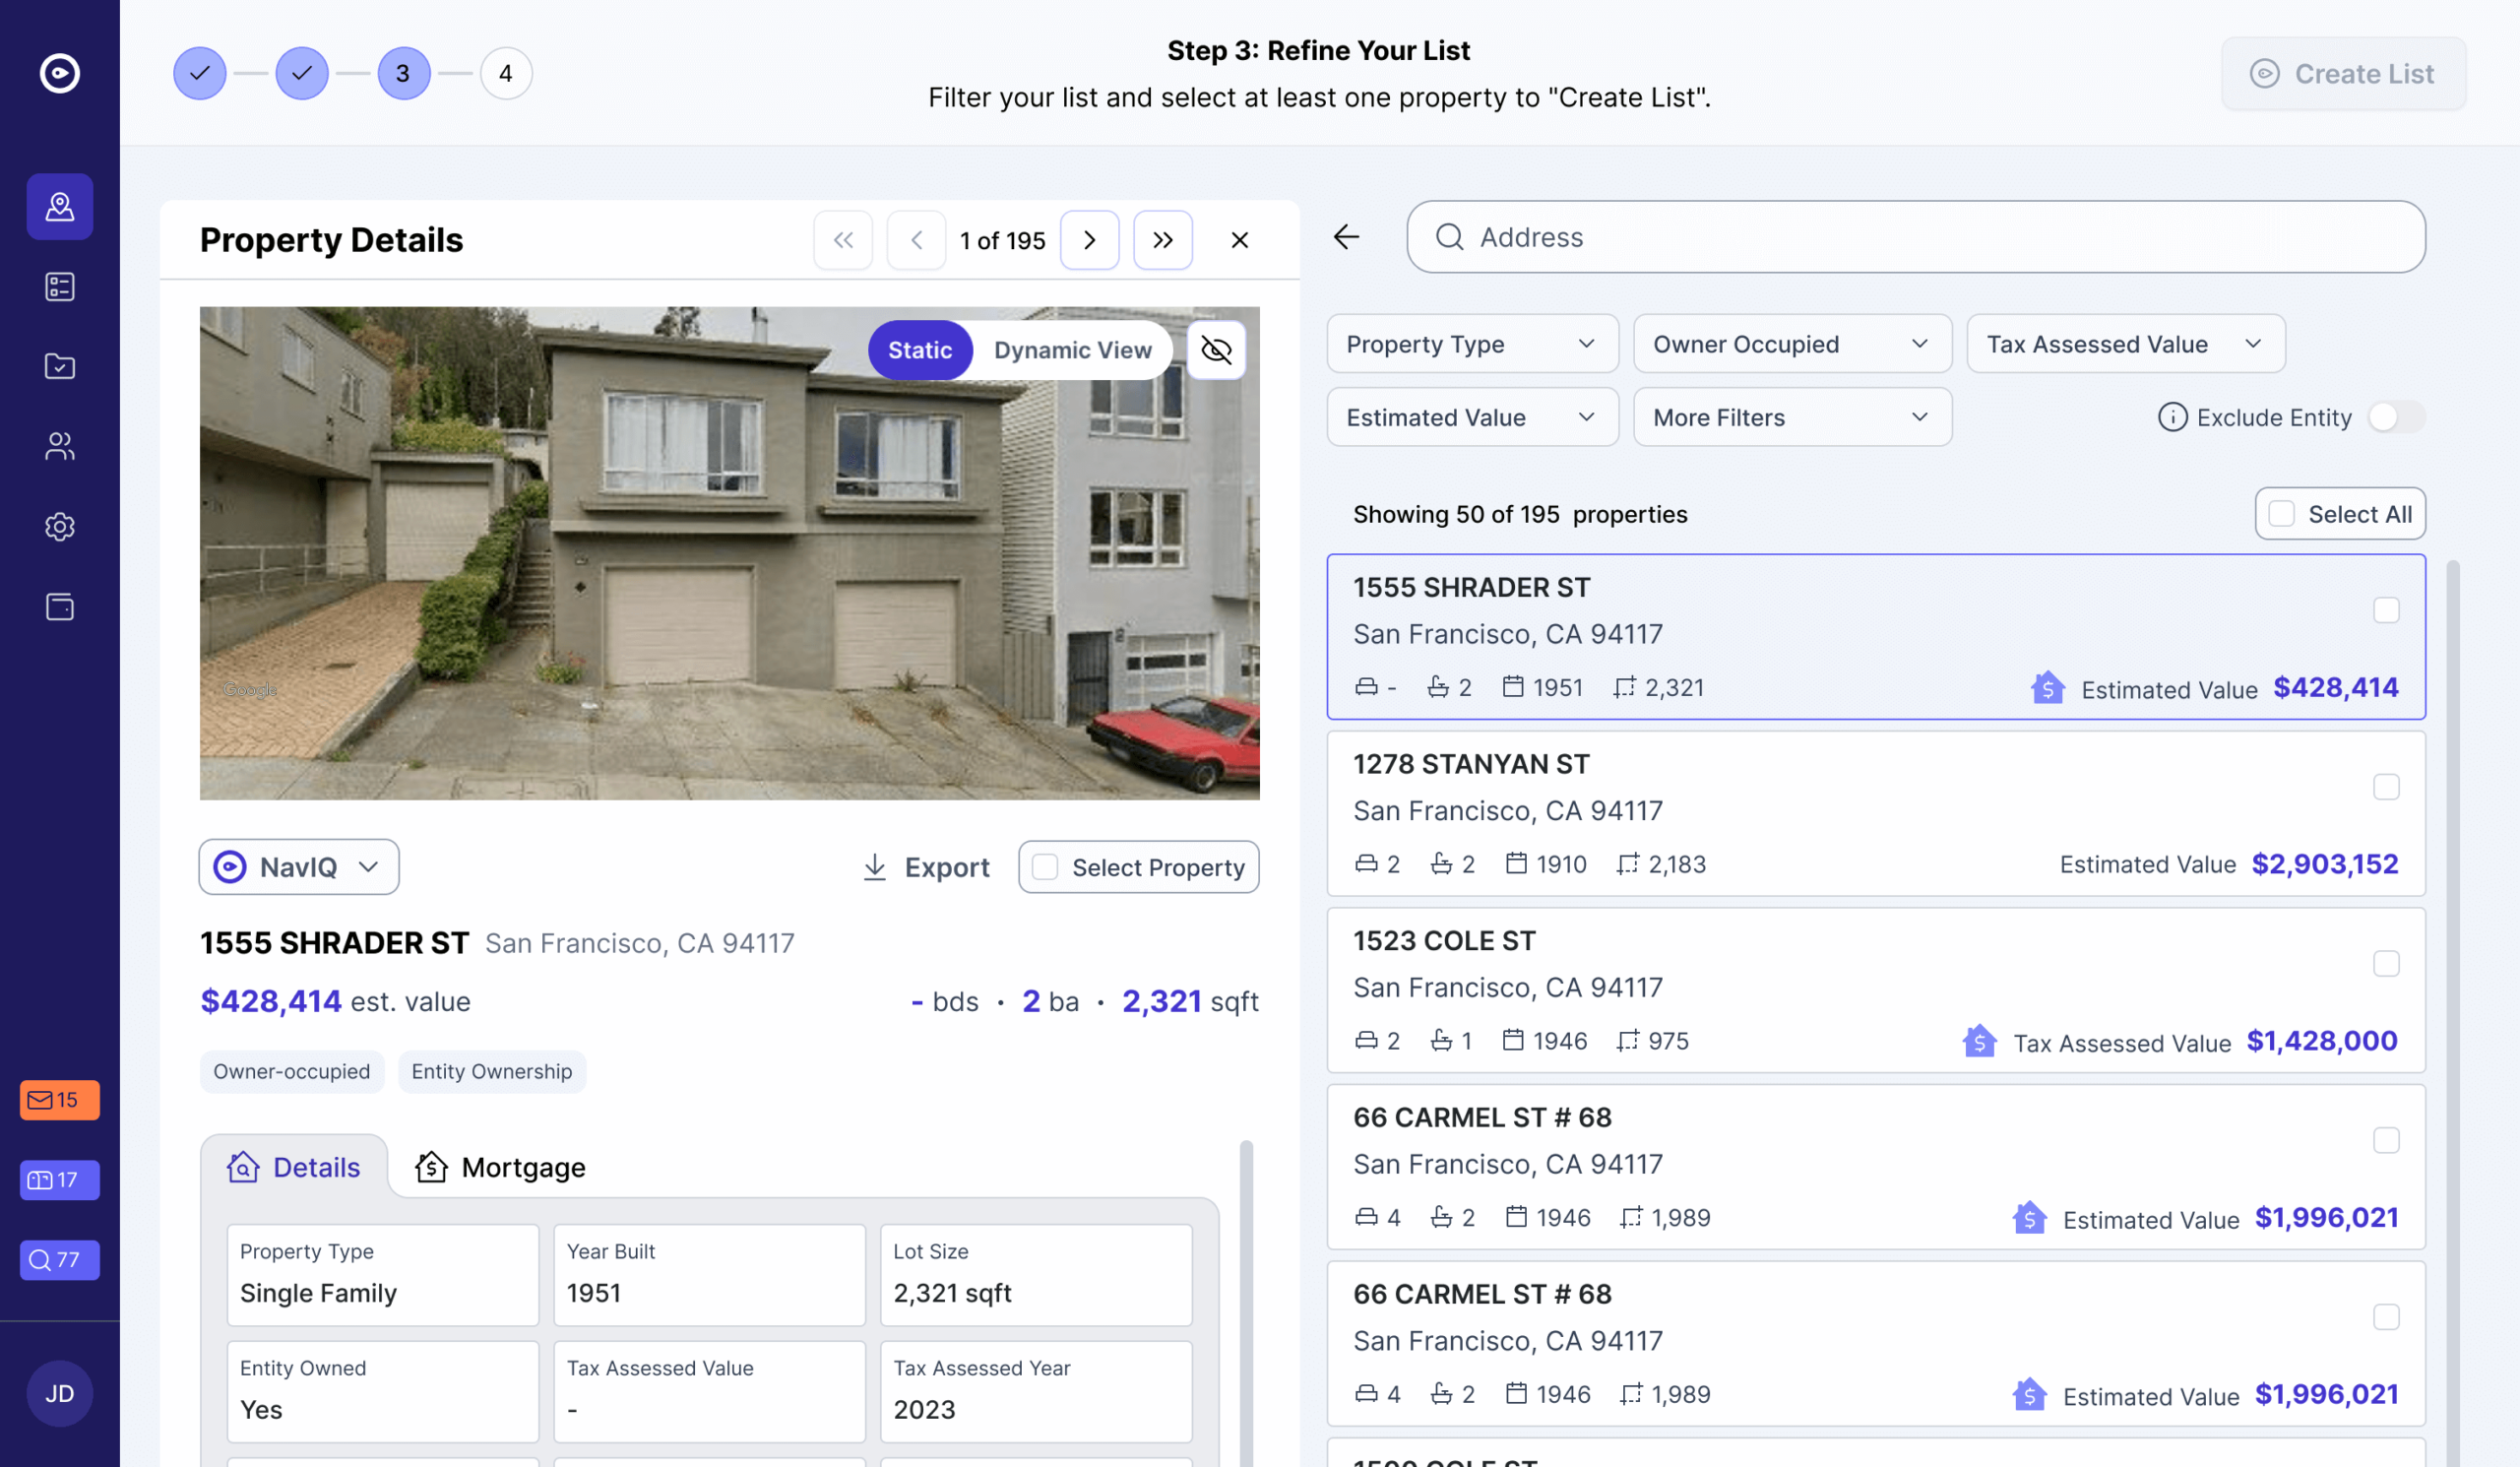
Task: Click the Export button
Action: [926, 867]
